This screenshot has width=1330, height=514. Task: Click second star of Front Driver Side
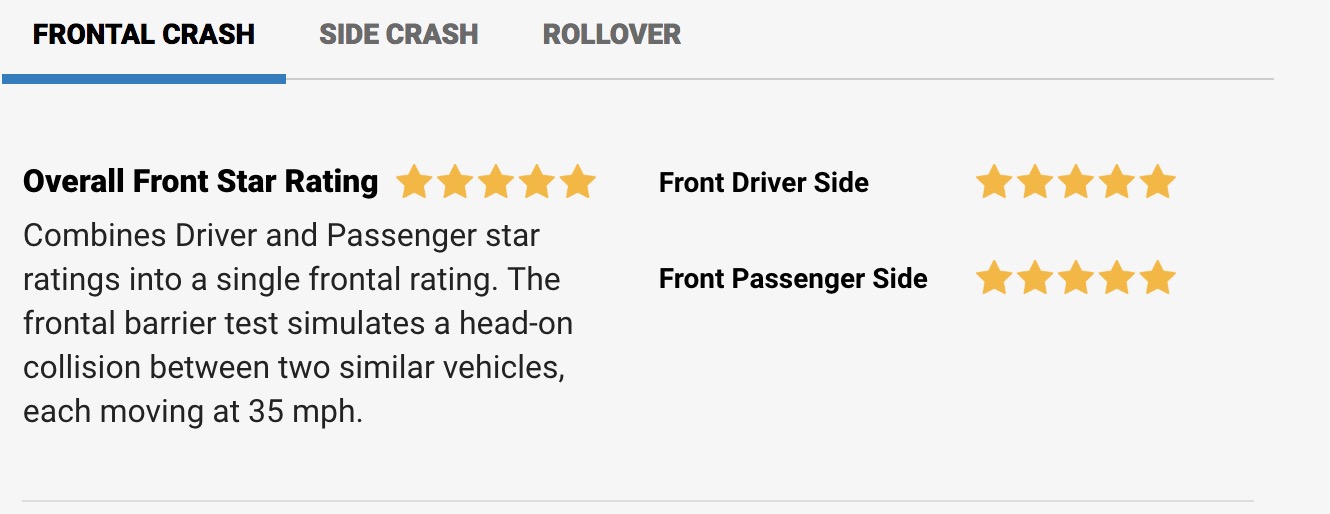[1035, 183]
